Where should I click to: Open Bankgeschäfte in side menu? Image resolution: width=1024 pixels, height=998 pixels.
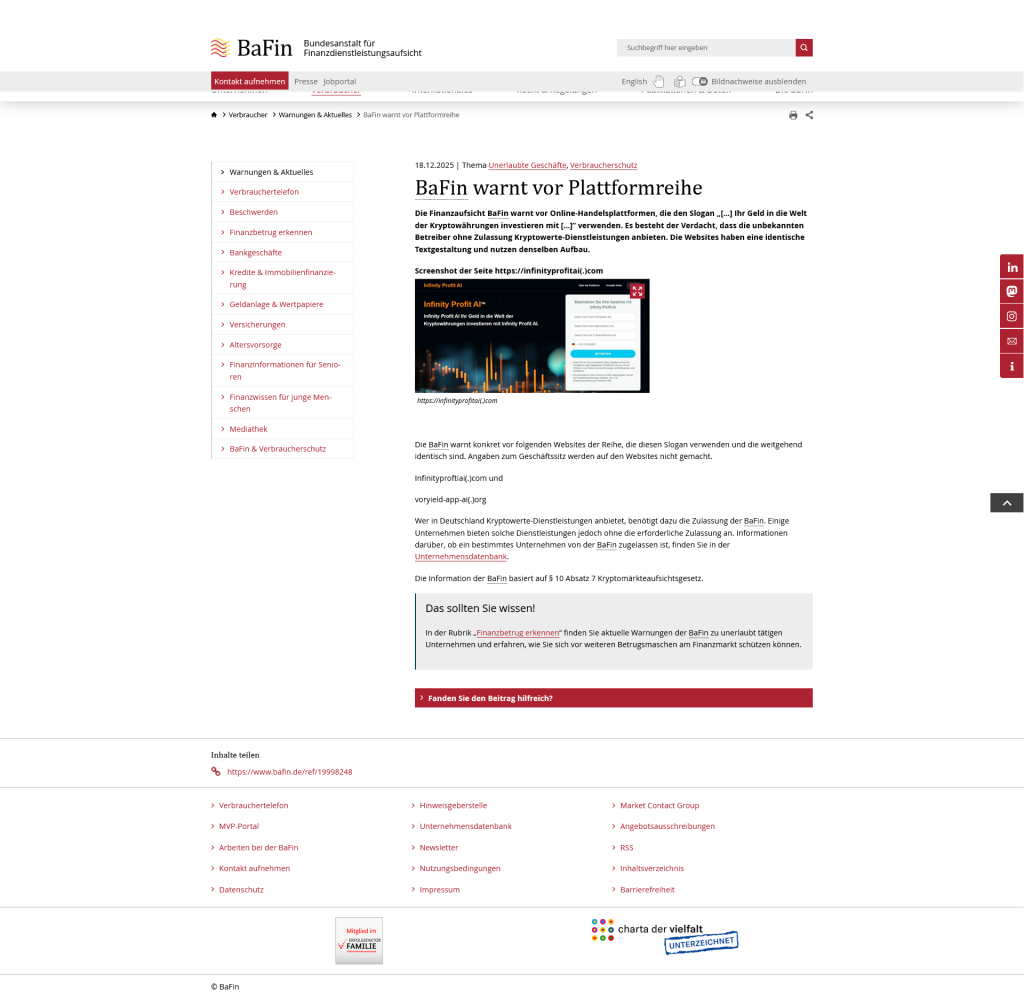(x=255, y=252)
